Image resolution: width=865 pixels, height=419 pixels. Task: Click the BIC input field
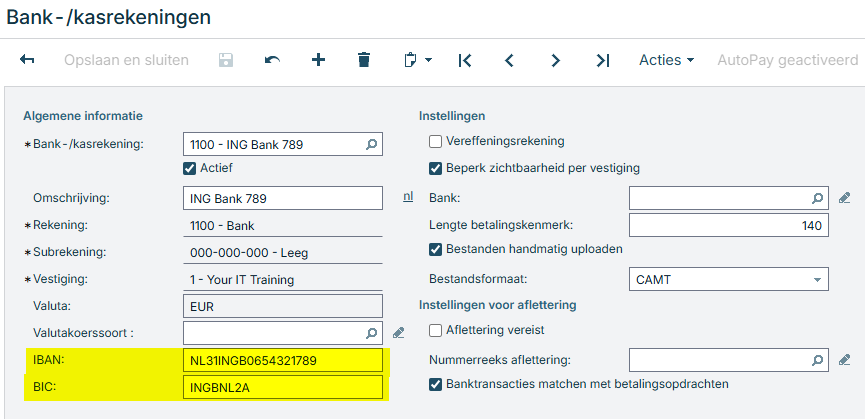[x=282, y=388]
